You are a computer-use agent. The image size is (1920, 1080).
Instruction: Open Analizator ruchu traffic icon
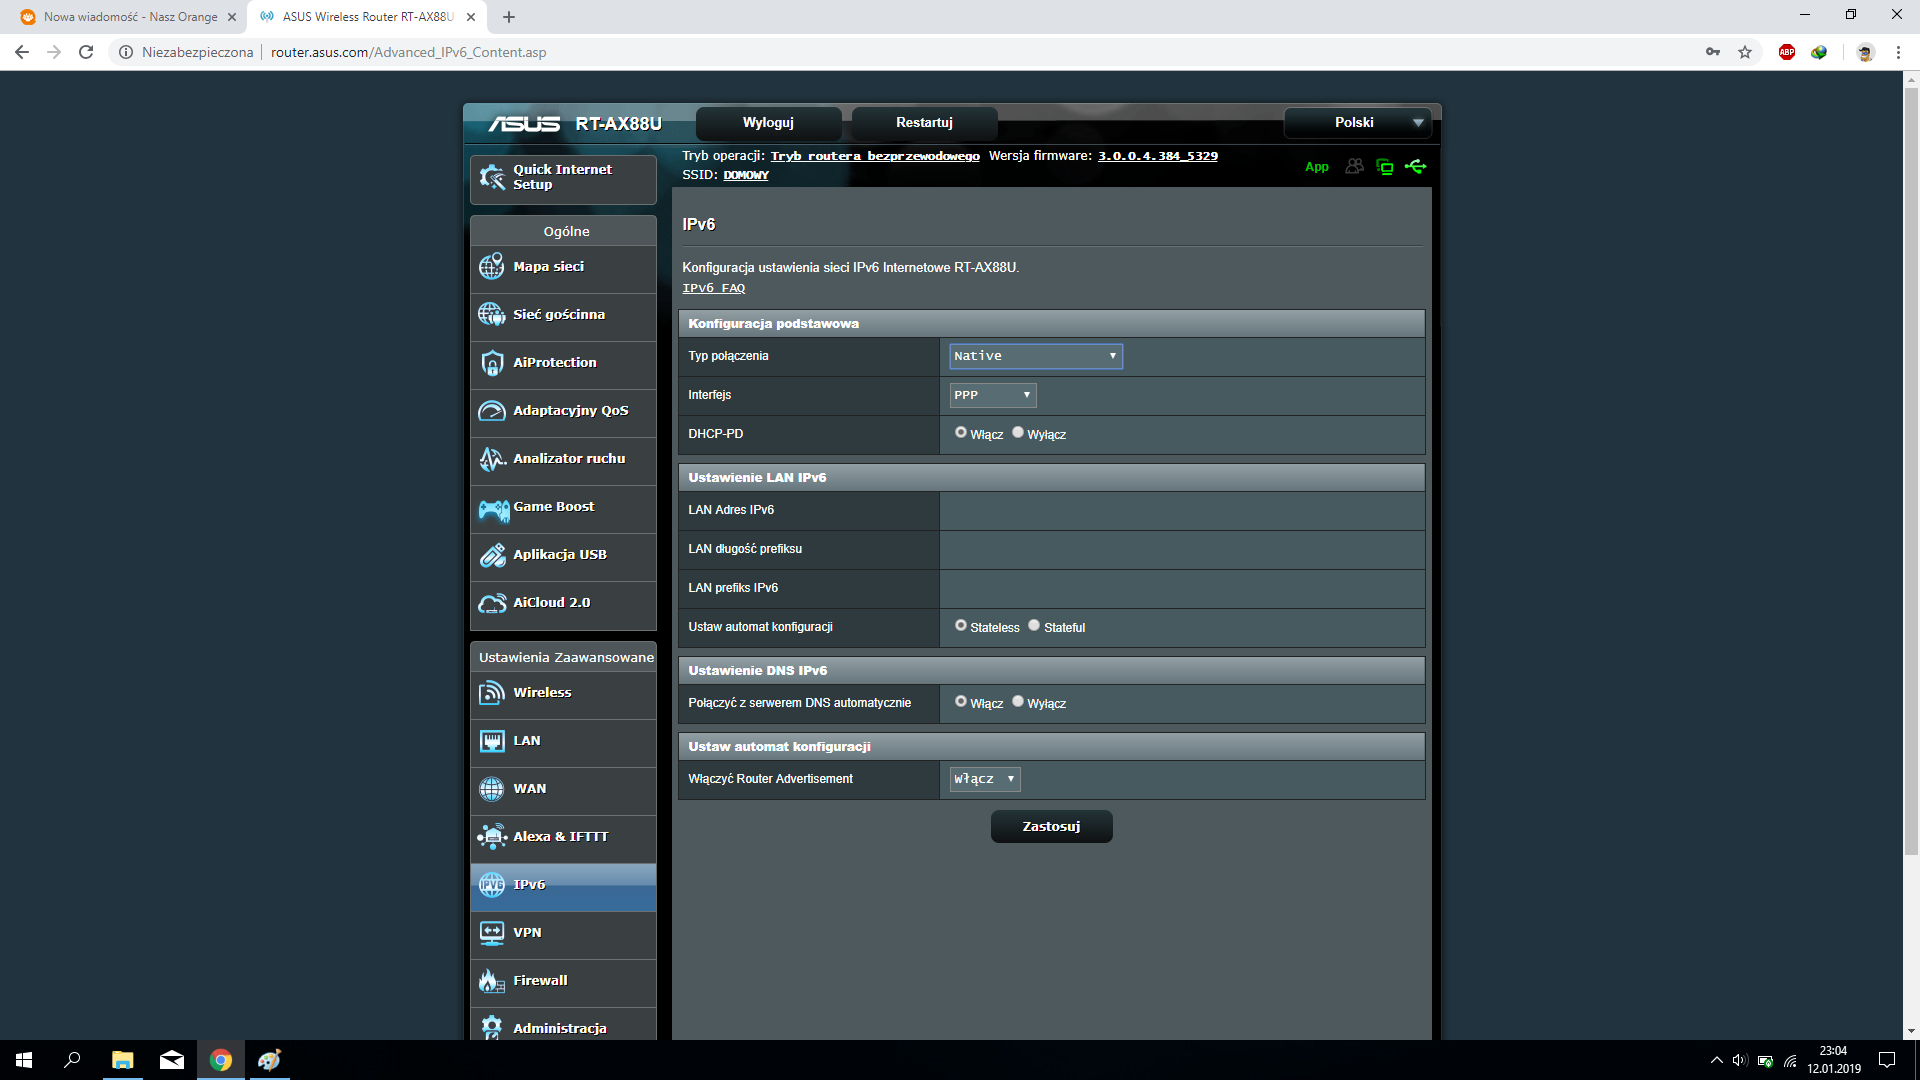[492, 459]
